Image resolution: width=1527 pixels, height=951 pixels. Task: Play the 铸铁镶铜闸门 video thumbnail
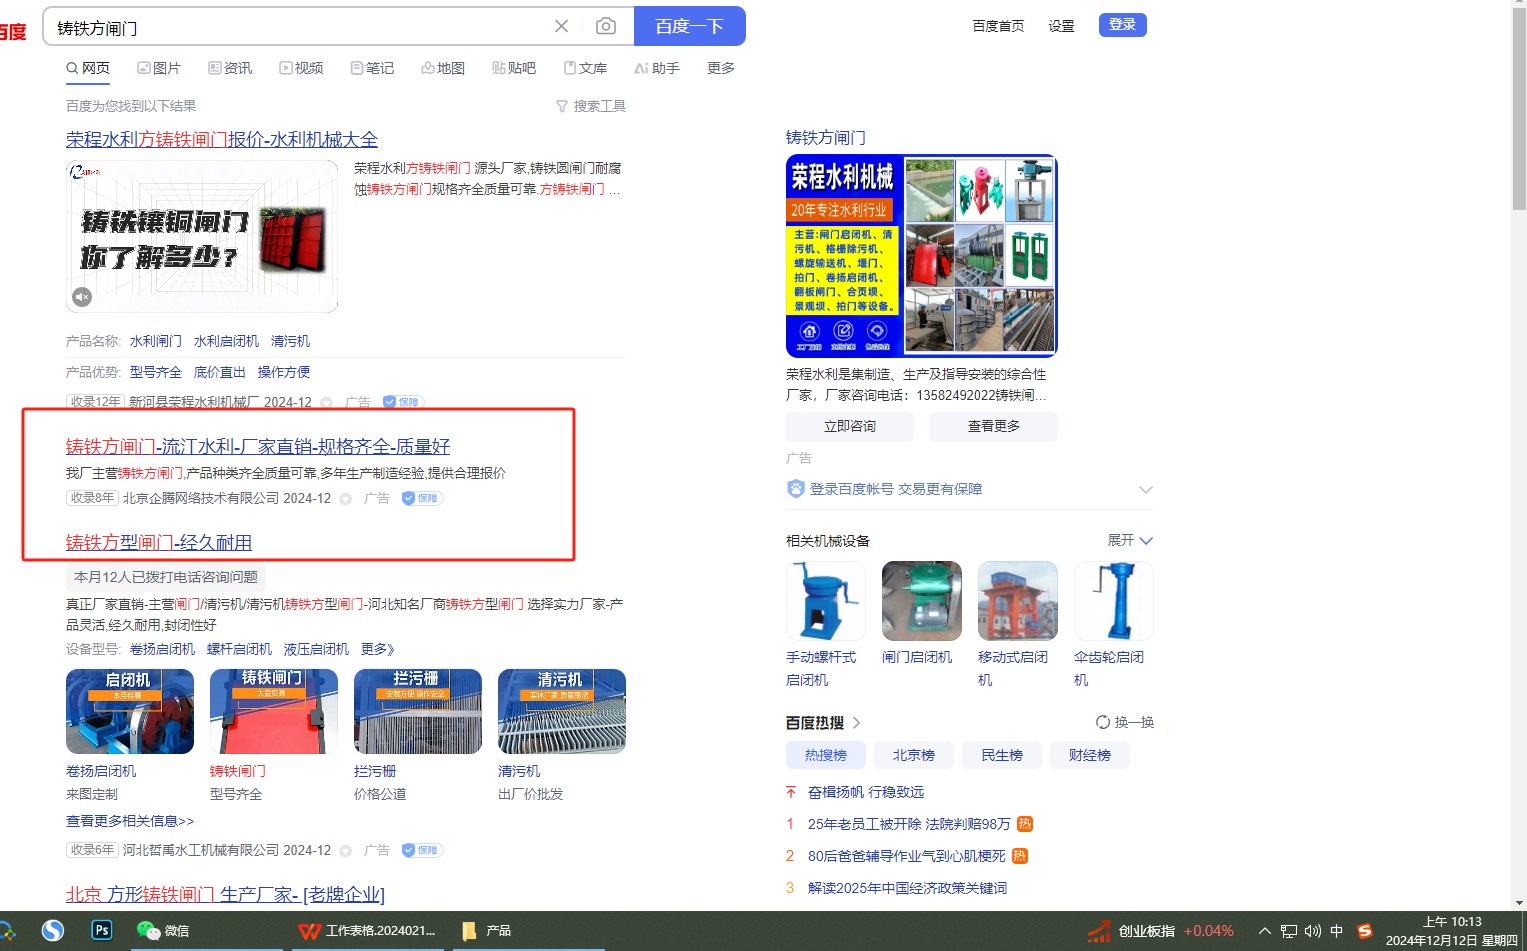coord(202,236)
